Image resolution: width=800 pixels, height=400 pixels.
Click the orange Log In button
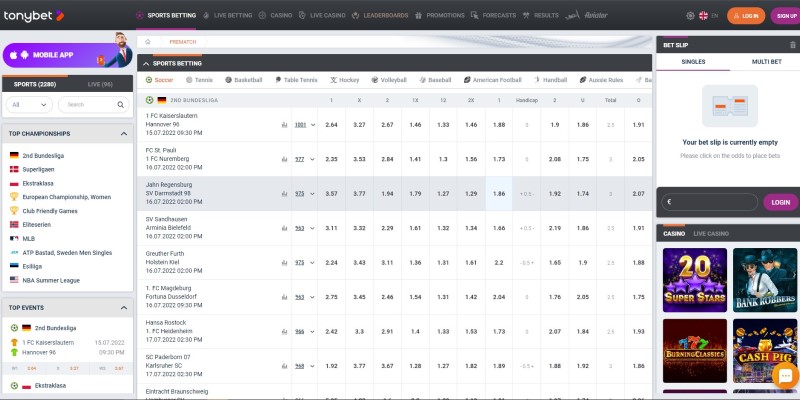pos(746,16)
